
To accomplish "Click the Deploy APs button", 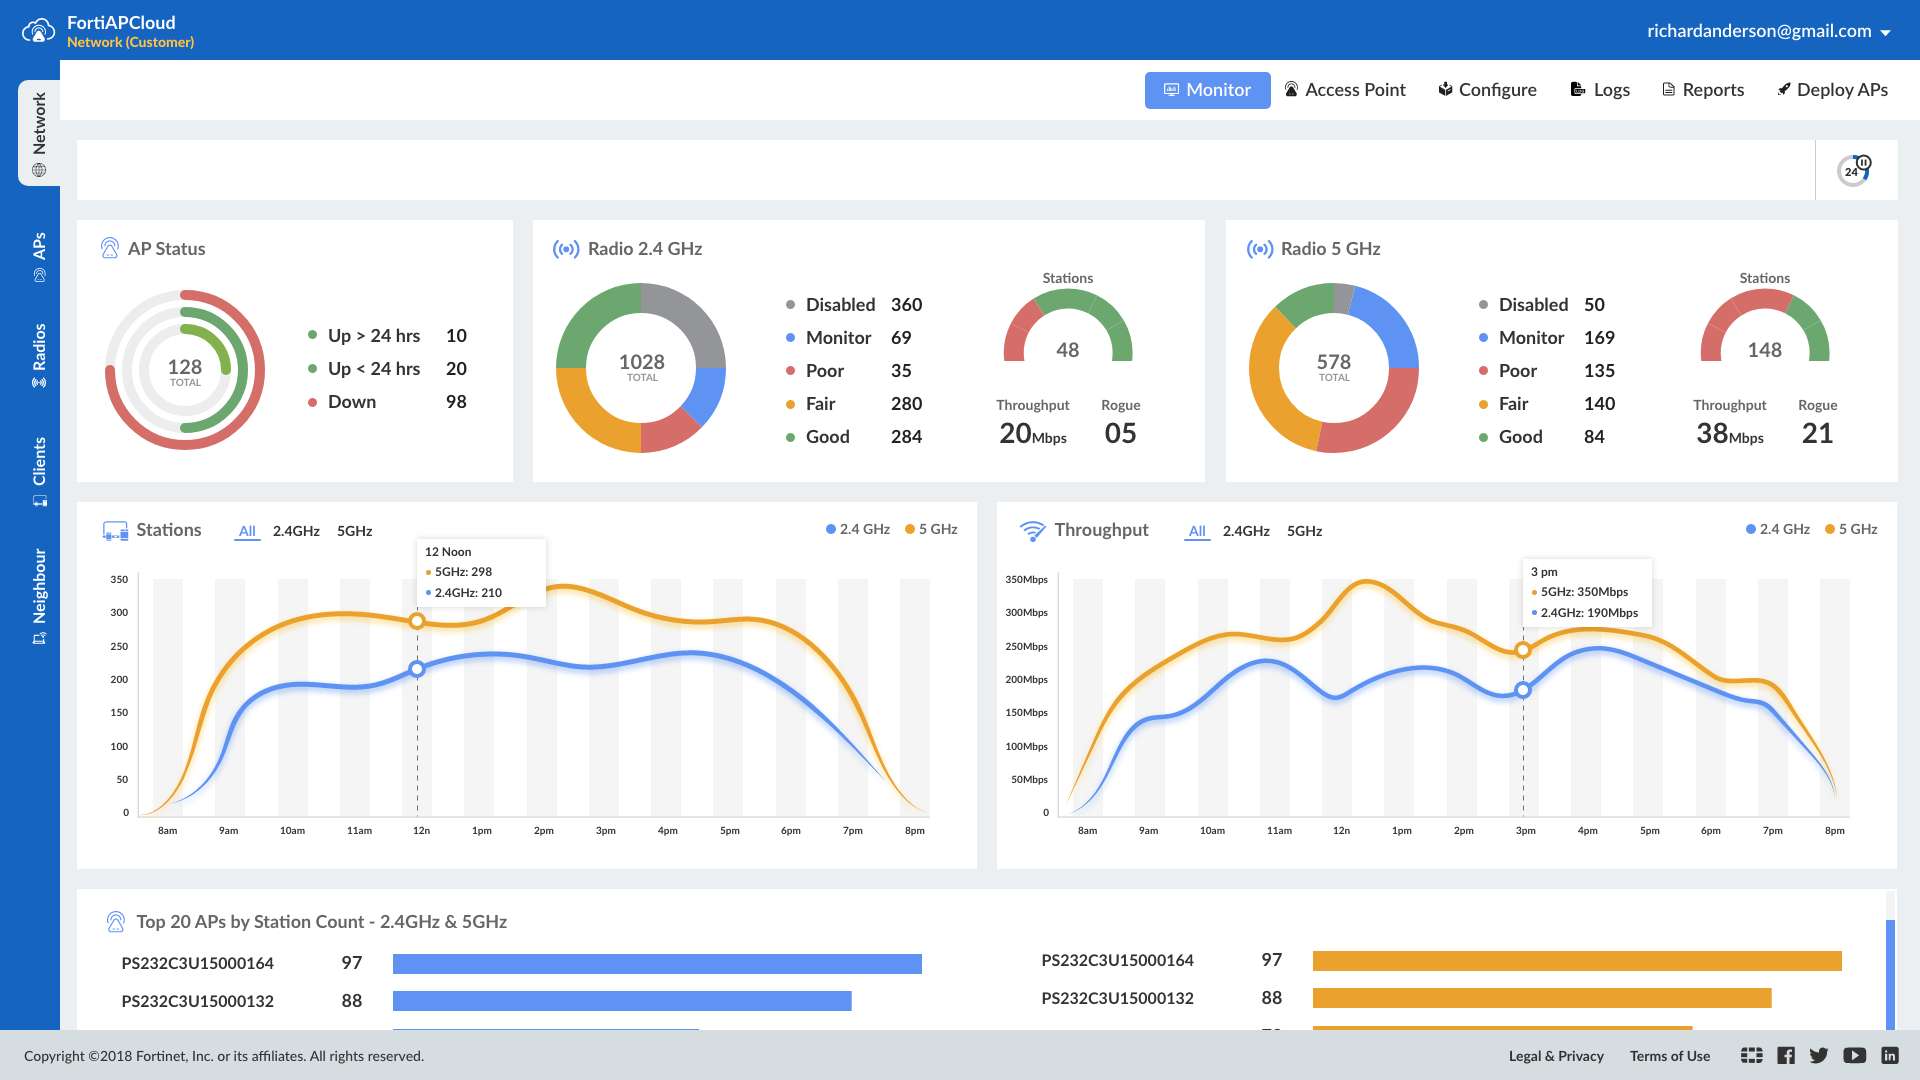I will (1832, 90).
